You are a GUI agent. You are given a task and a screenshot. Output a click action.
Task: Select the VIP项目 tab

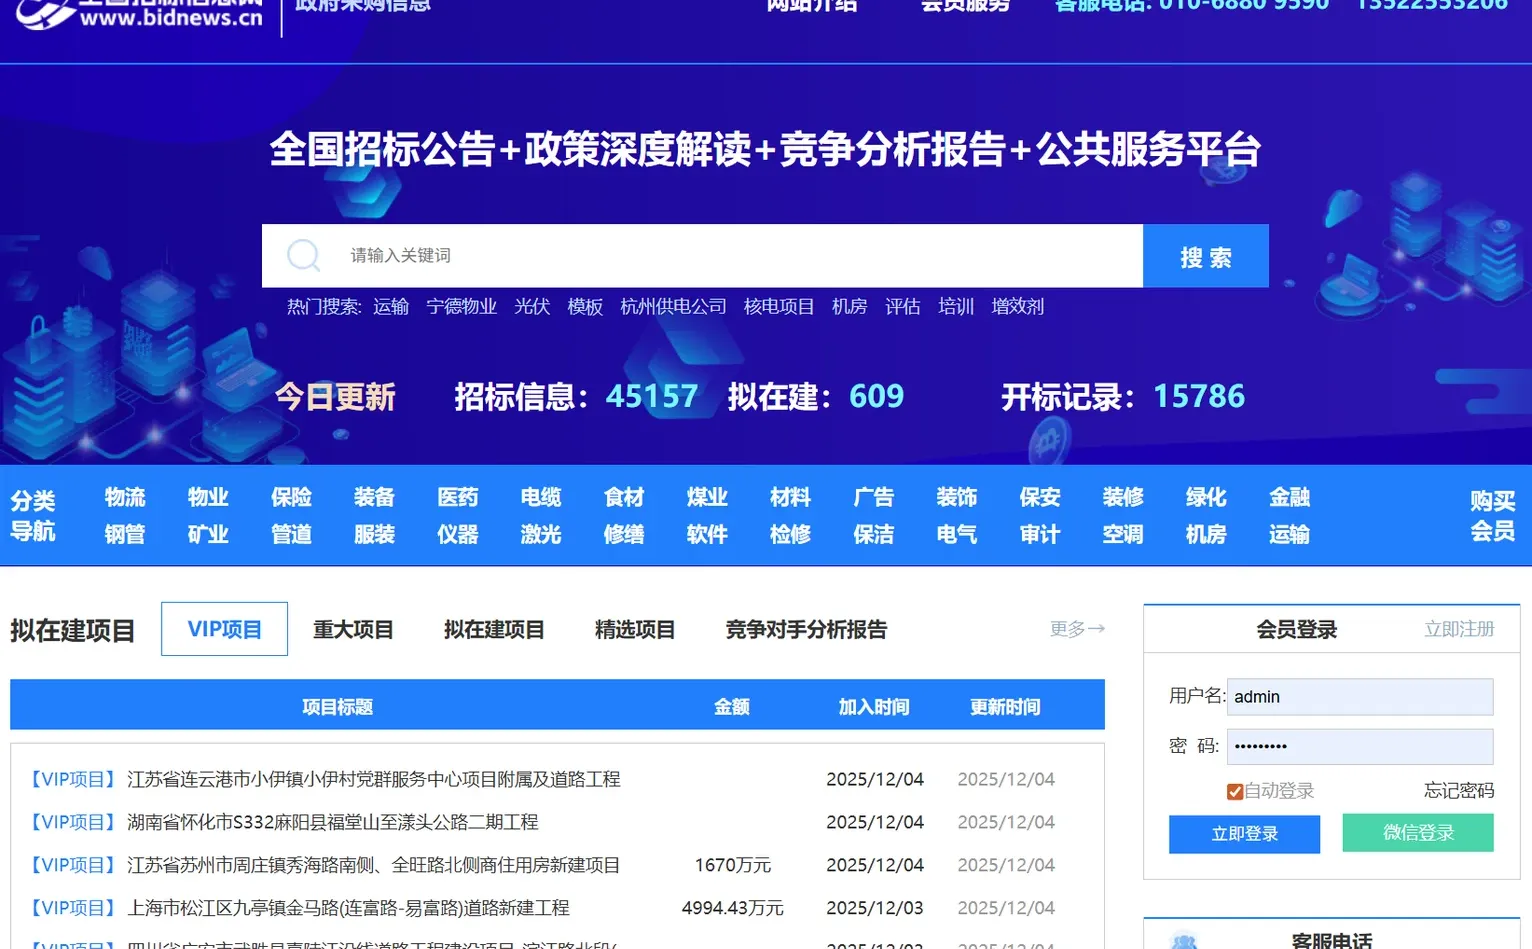tap(224, 628)
